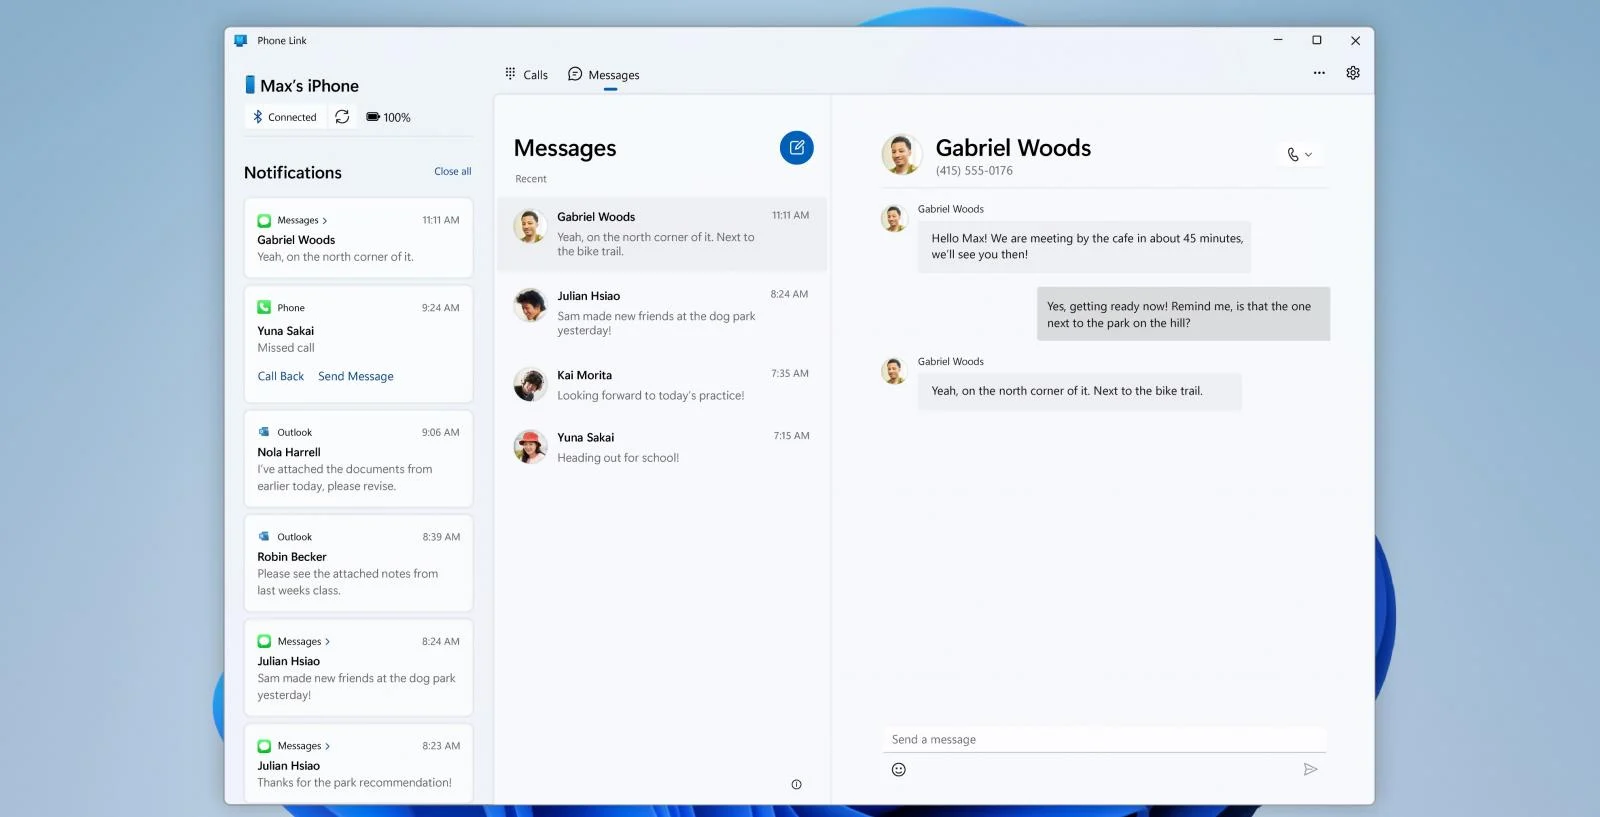Image resolution: width=1600 pixels, height=817 pixels.
Task: Open the settings gear
Action: 1352,73
